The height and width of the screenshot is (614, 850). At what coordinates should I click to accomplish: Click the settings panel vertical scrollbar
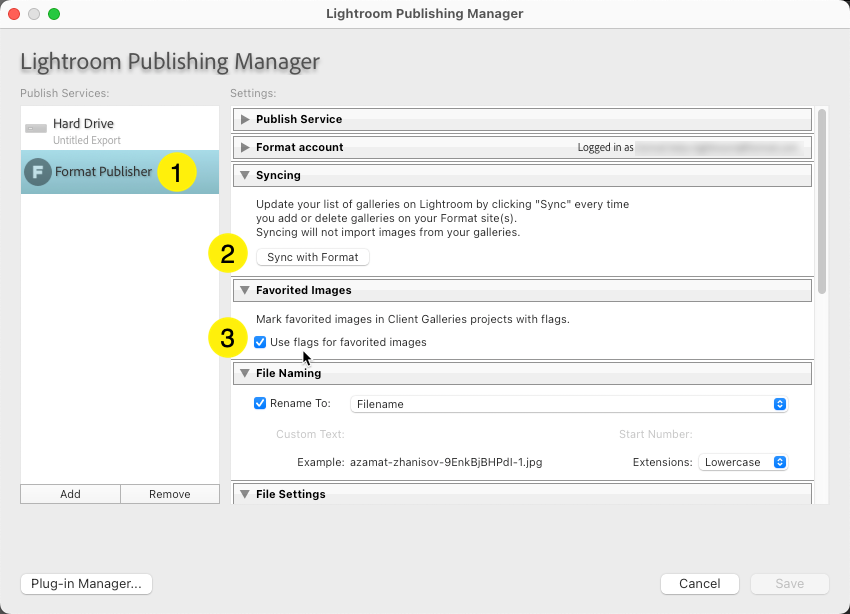(x=822, y=200)
